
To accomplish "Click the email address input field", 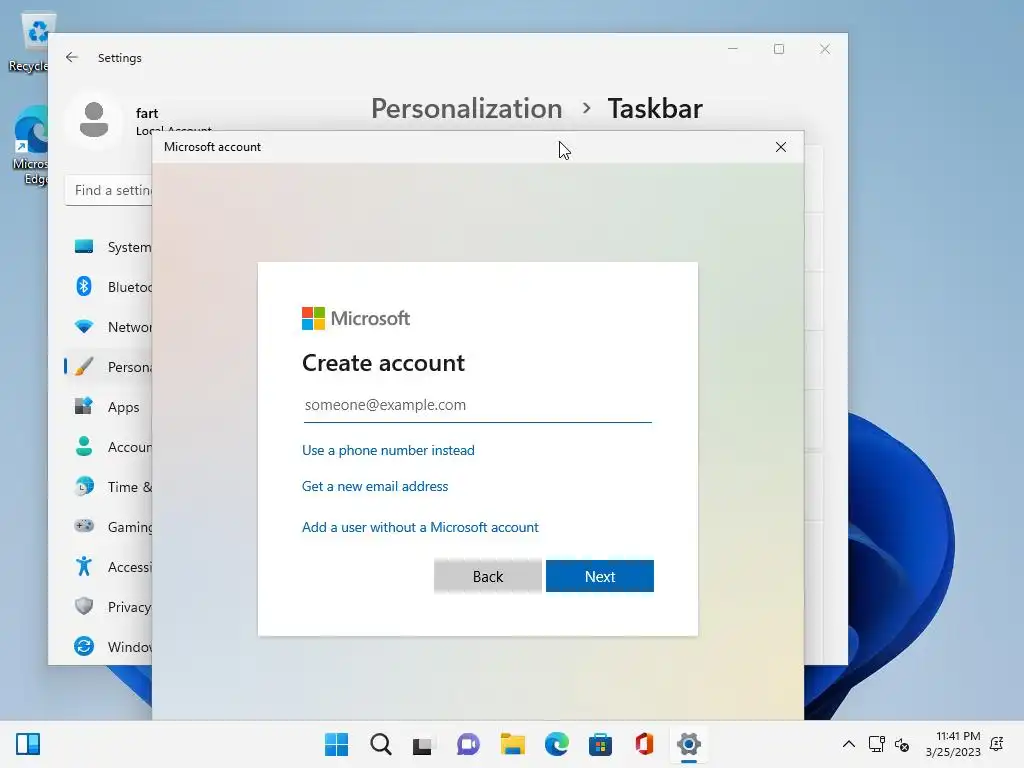I will (477, 405).
